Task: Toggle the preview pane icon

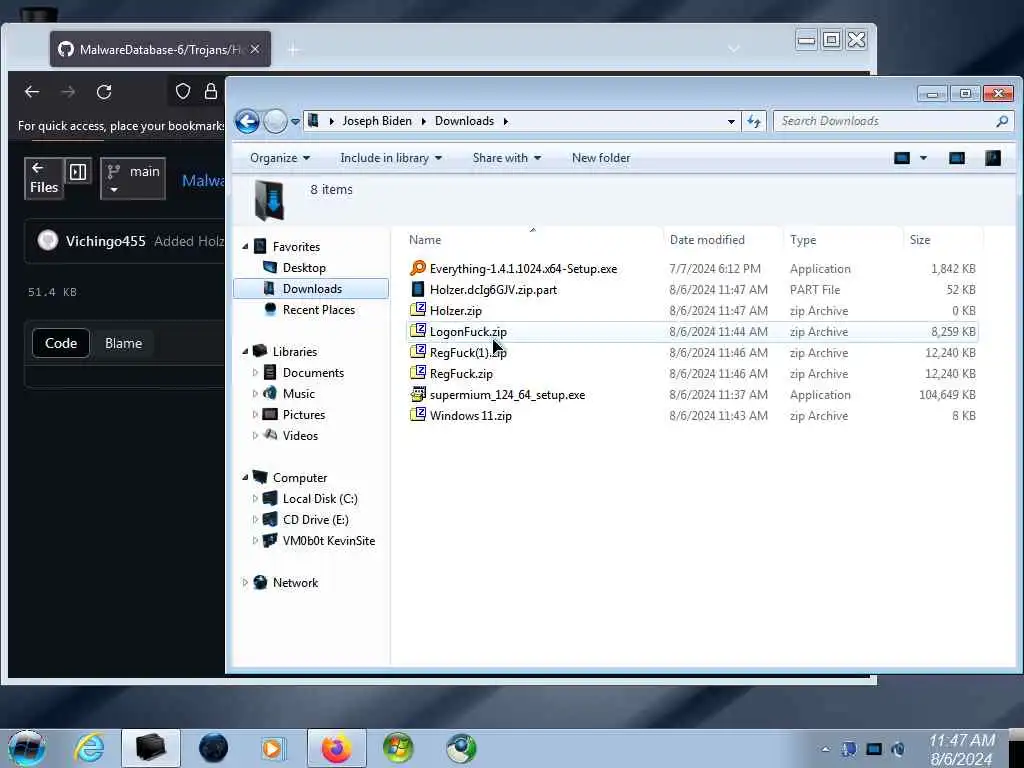Action: point(957,158)
